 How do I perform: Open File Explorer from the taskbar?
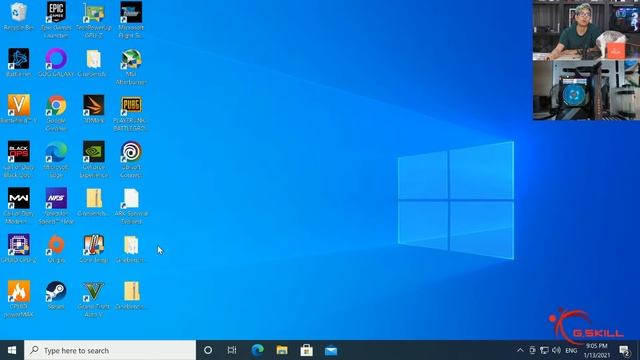[282, 350]
